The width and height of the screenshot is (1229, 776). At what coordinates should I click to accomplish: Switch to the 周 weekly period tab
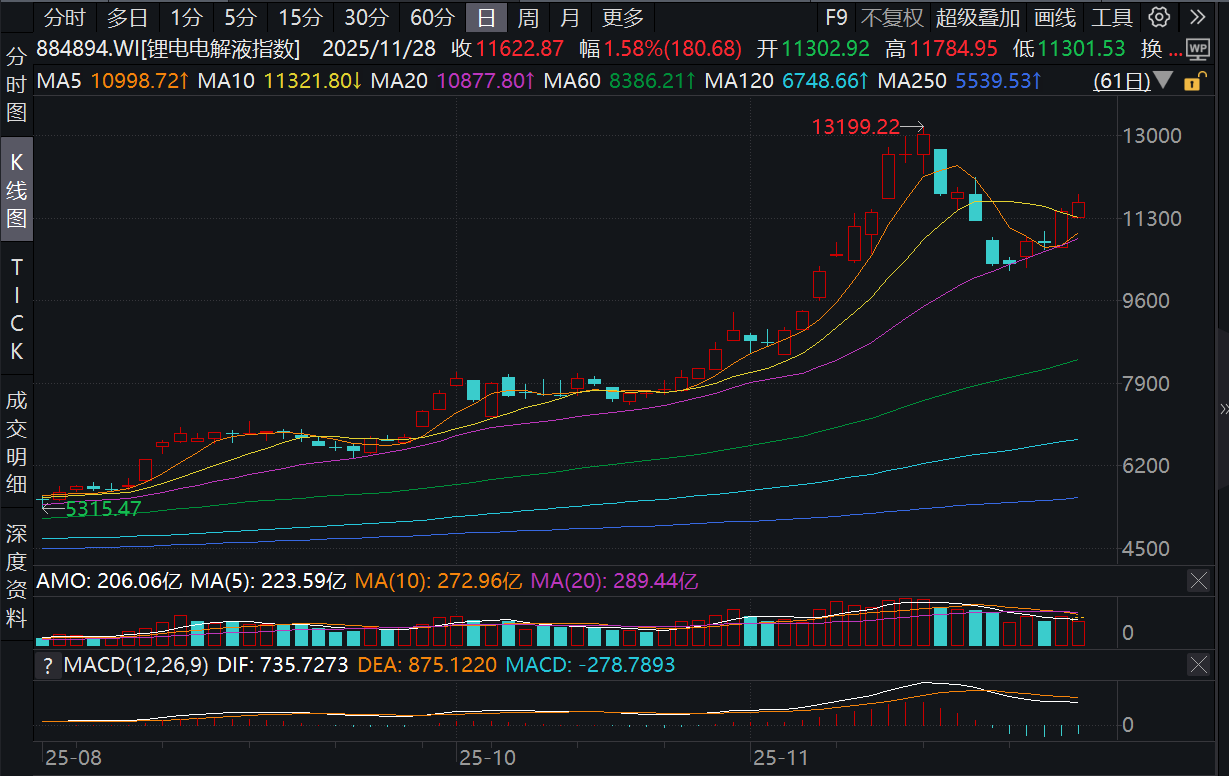point(528,17)
